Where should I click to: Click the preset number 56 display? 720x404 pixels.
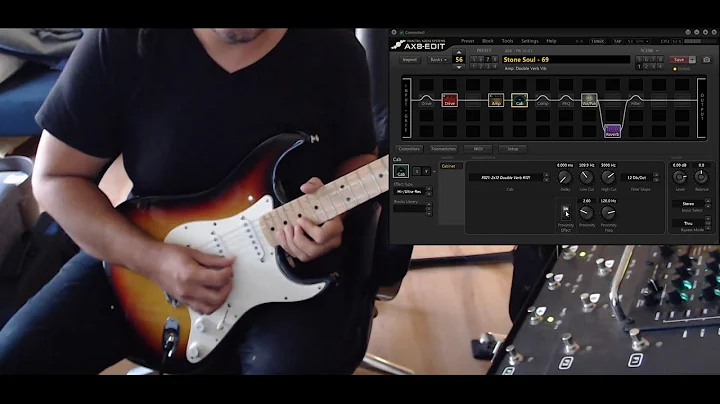pyautogui.click(x=459, y=60)
